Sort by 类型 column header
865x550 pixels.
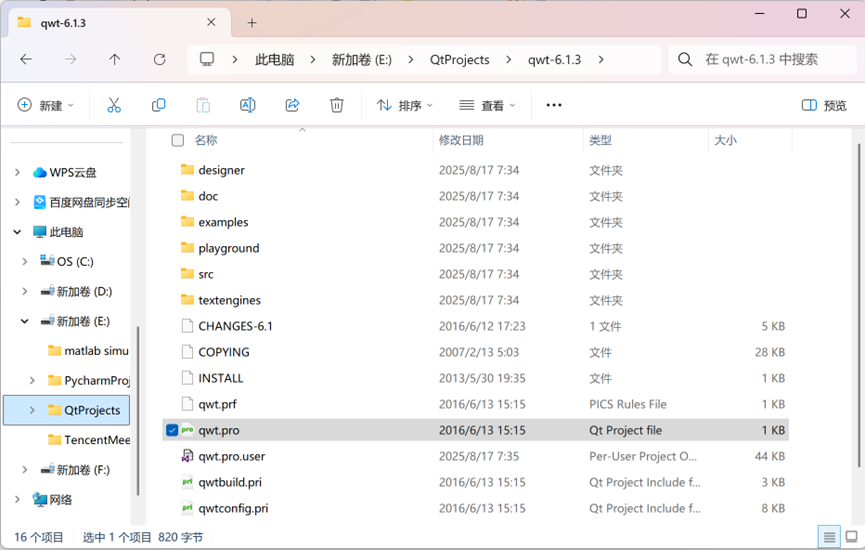600,140
